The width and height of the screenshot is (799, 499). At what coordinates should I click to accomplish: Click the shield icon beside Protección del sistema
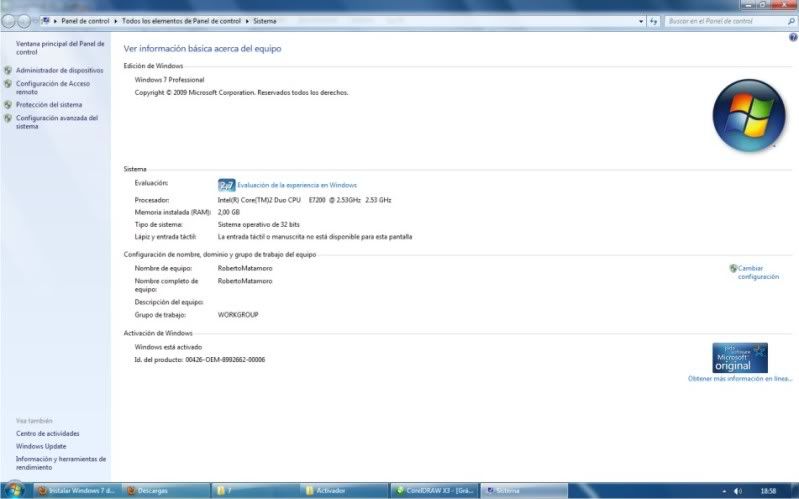click(x=8, y=104)
